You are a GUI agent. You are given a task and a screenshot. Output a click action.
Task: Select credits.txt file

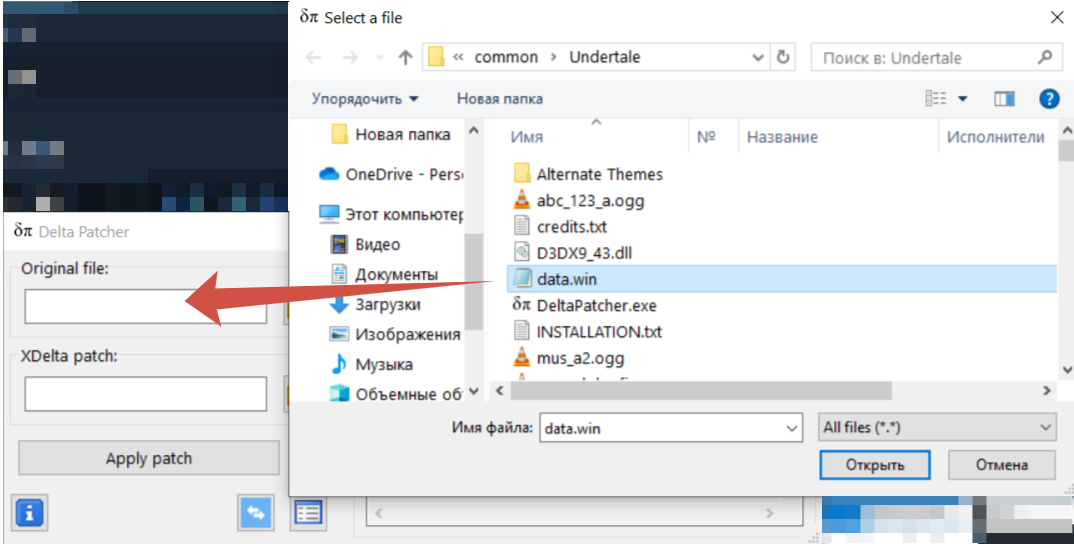[x=572, y=227]
